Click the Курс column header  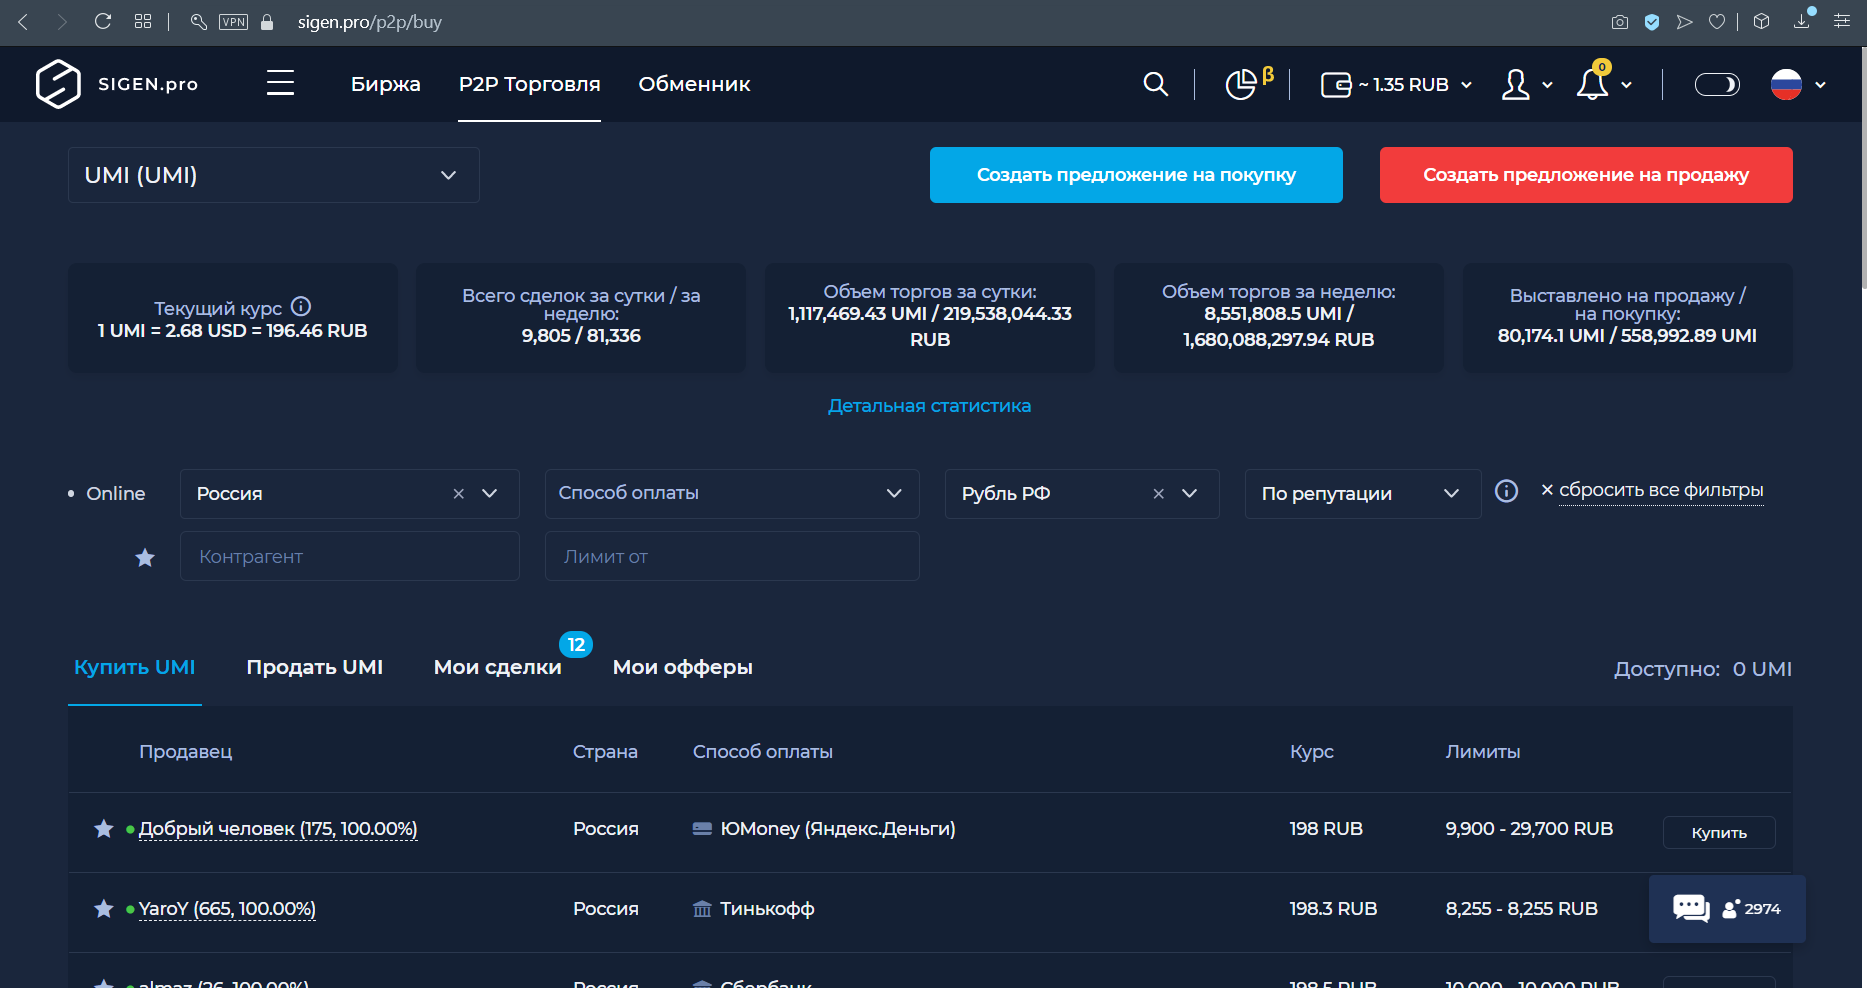(1312, 752)
